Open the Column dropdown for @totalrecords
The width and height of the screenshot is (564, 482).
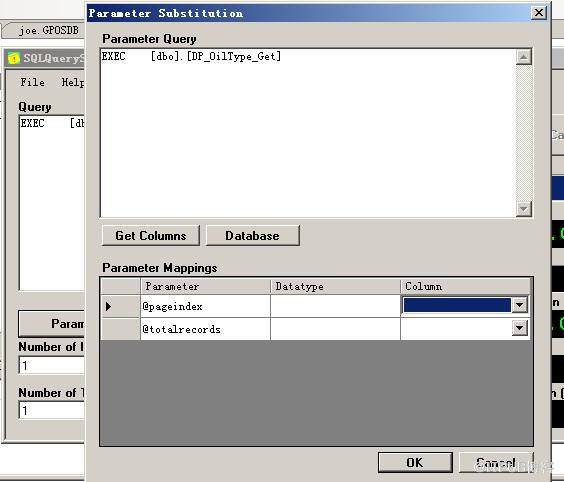(519, 328)
